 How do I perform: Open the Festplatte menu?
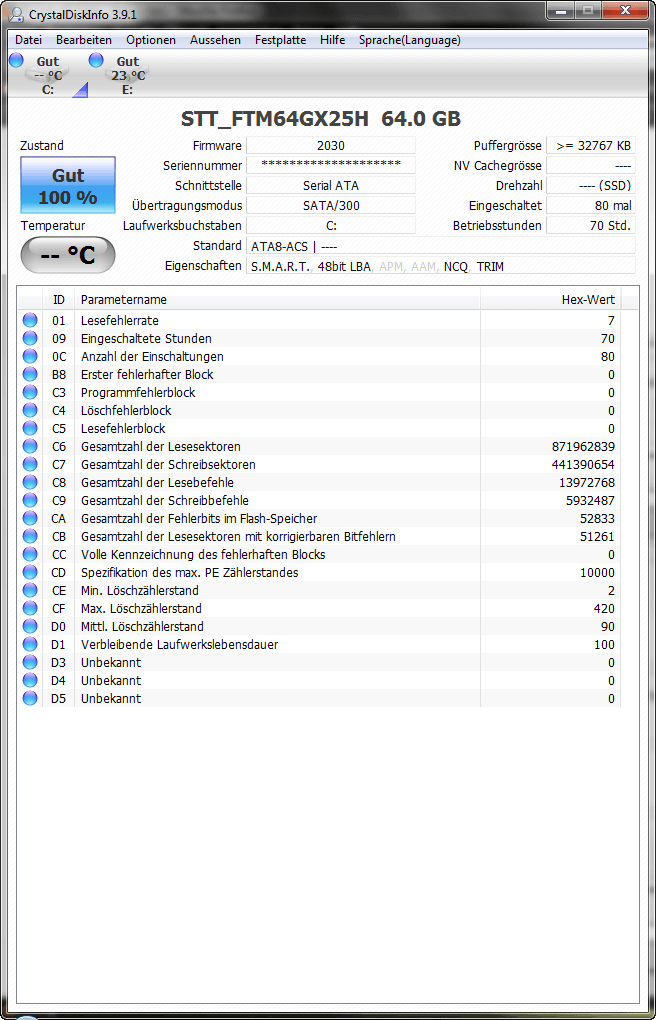[280, 40]
